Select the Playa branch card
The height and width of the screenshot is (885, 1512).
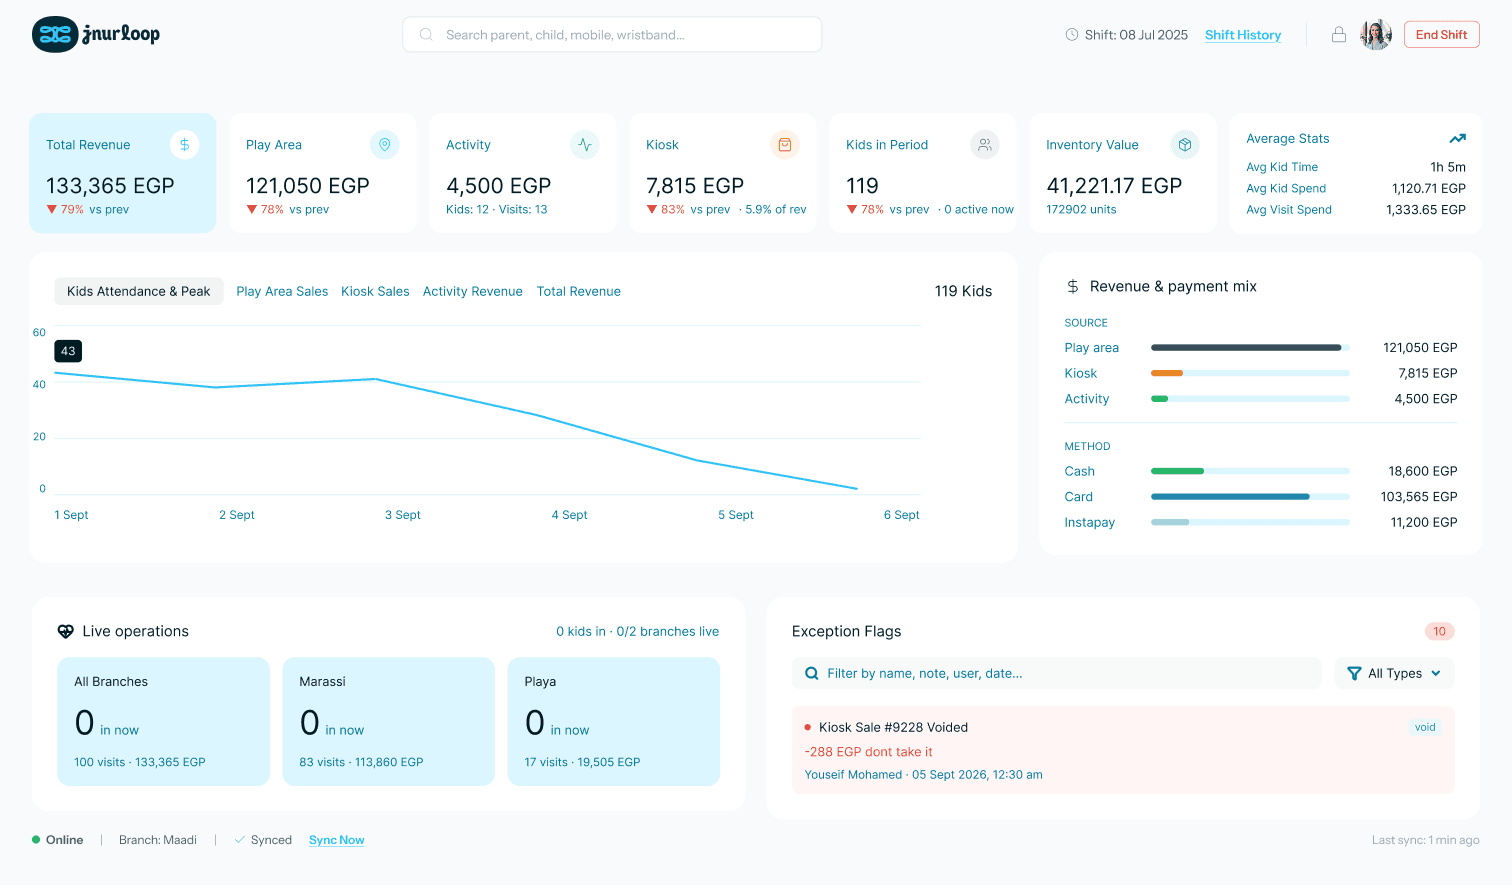[614, 721]
